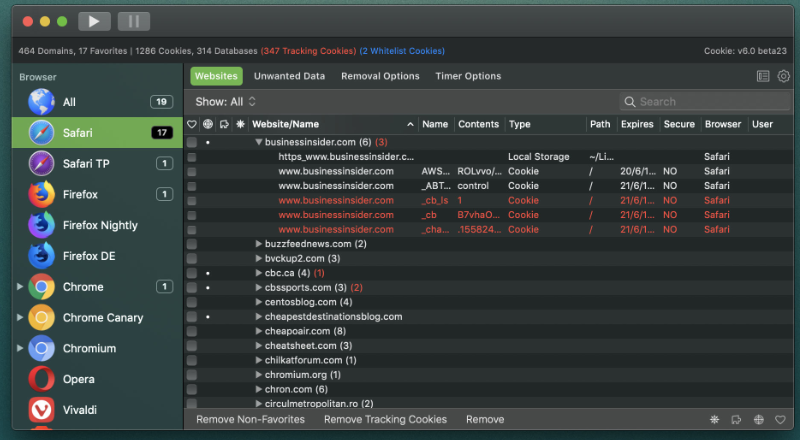Image resolution: width=800 pixels, height=440 pixels.
Task: Tick the checkbox for cbssports.com
Action: coord(192,288)
